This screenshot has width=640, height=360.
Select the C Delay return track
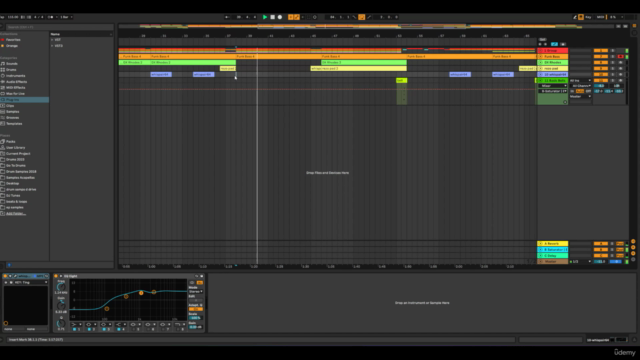[553, 256]
